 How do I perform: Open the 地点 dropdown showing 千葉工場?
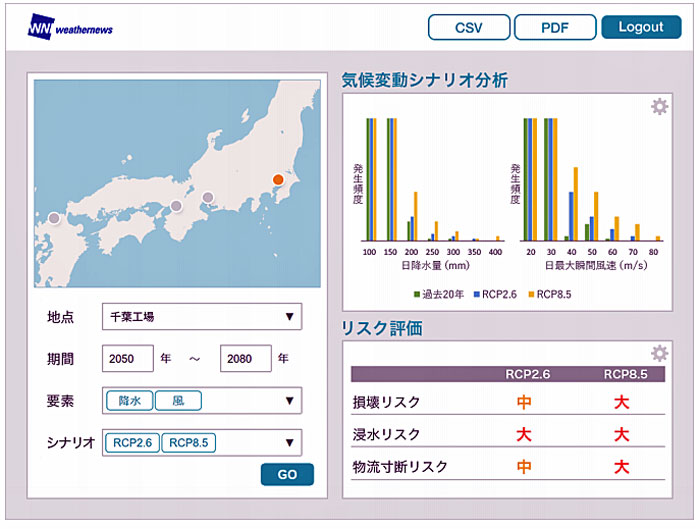click(202, 317)
